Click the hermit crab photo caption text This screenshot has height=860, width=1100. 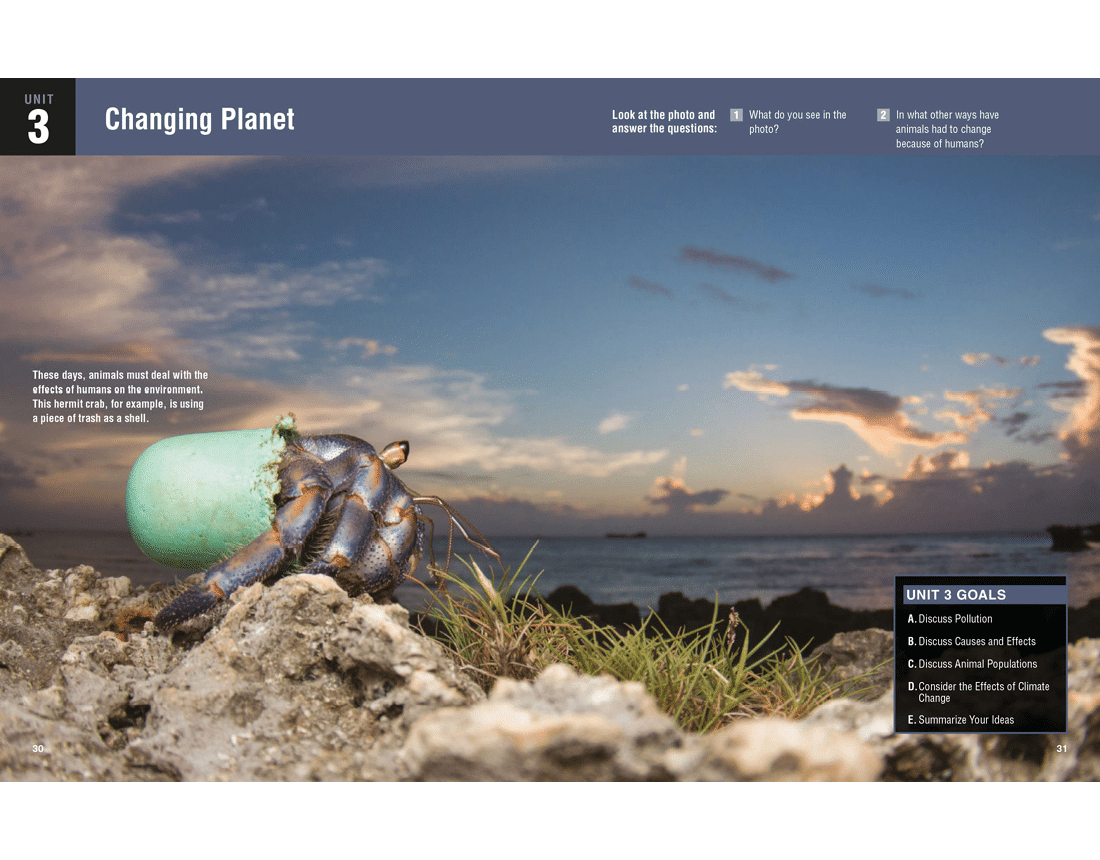(x=120, y=397)
